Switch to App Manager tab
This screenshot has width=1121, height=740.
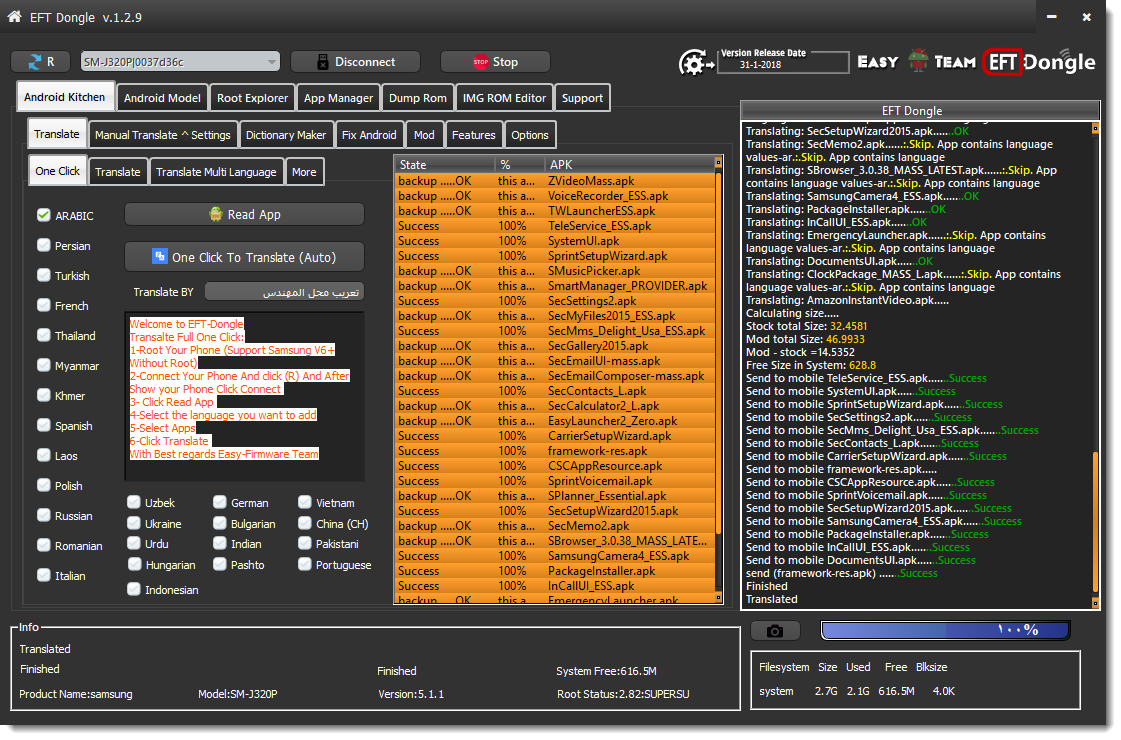[x=338, y=98]
